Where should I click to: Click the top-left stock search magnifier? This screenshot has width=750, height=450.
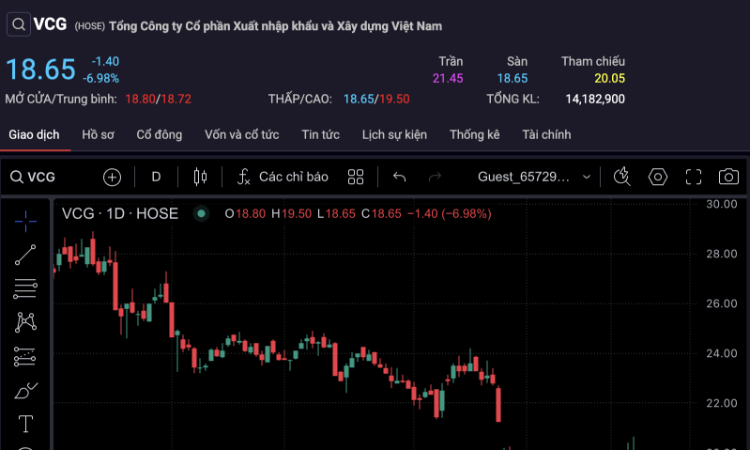click(x=17, y=25)
